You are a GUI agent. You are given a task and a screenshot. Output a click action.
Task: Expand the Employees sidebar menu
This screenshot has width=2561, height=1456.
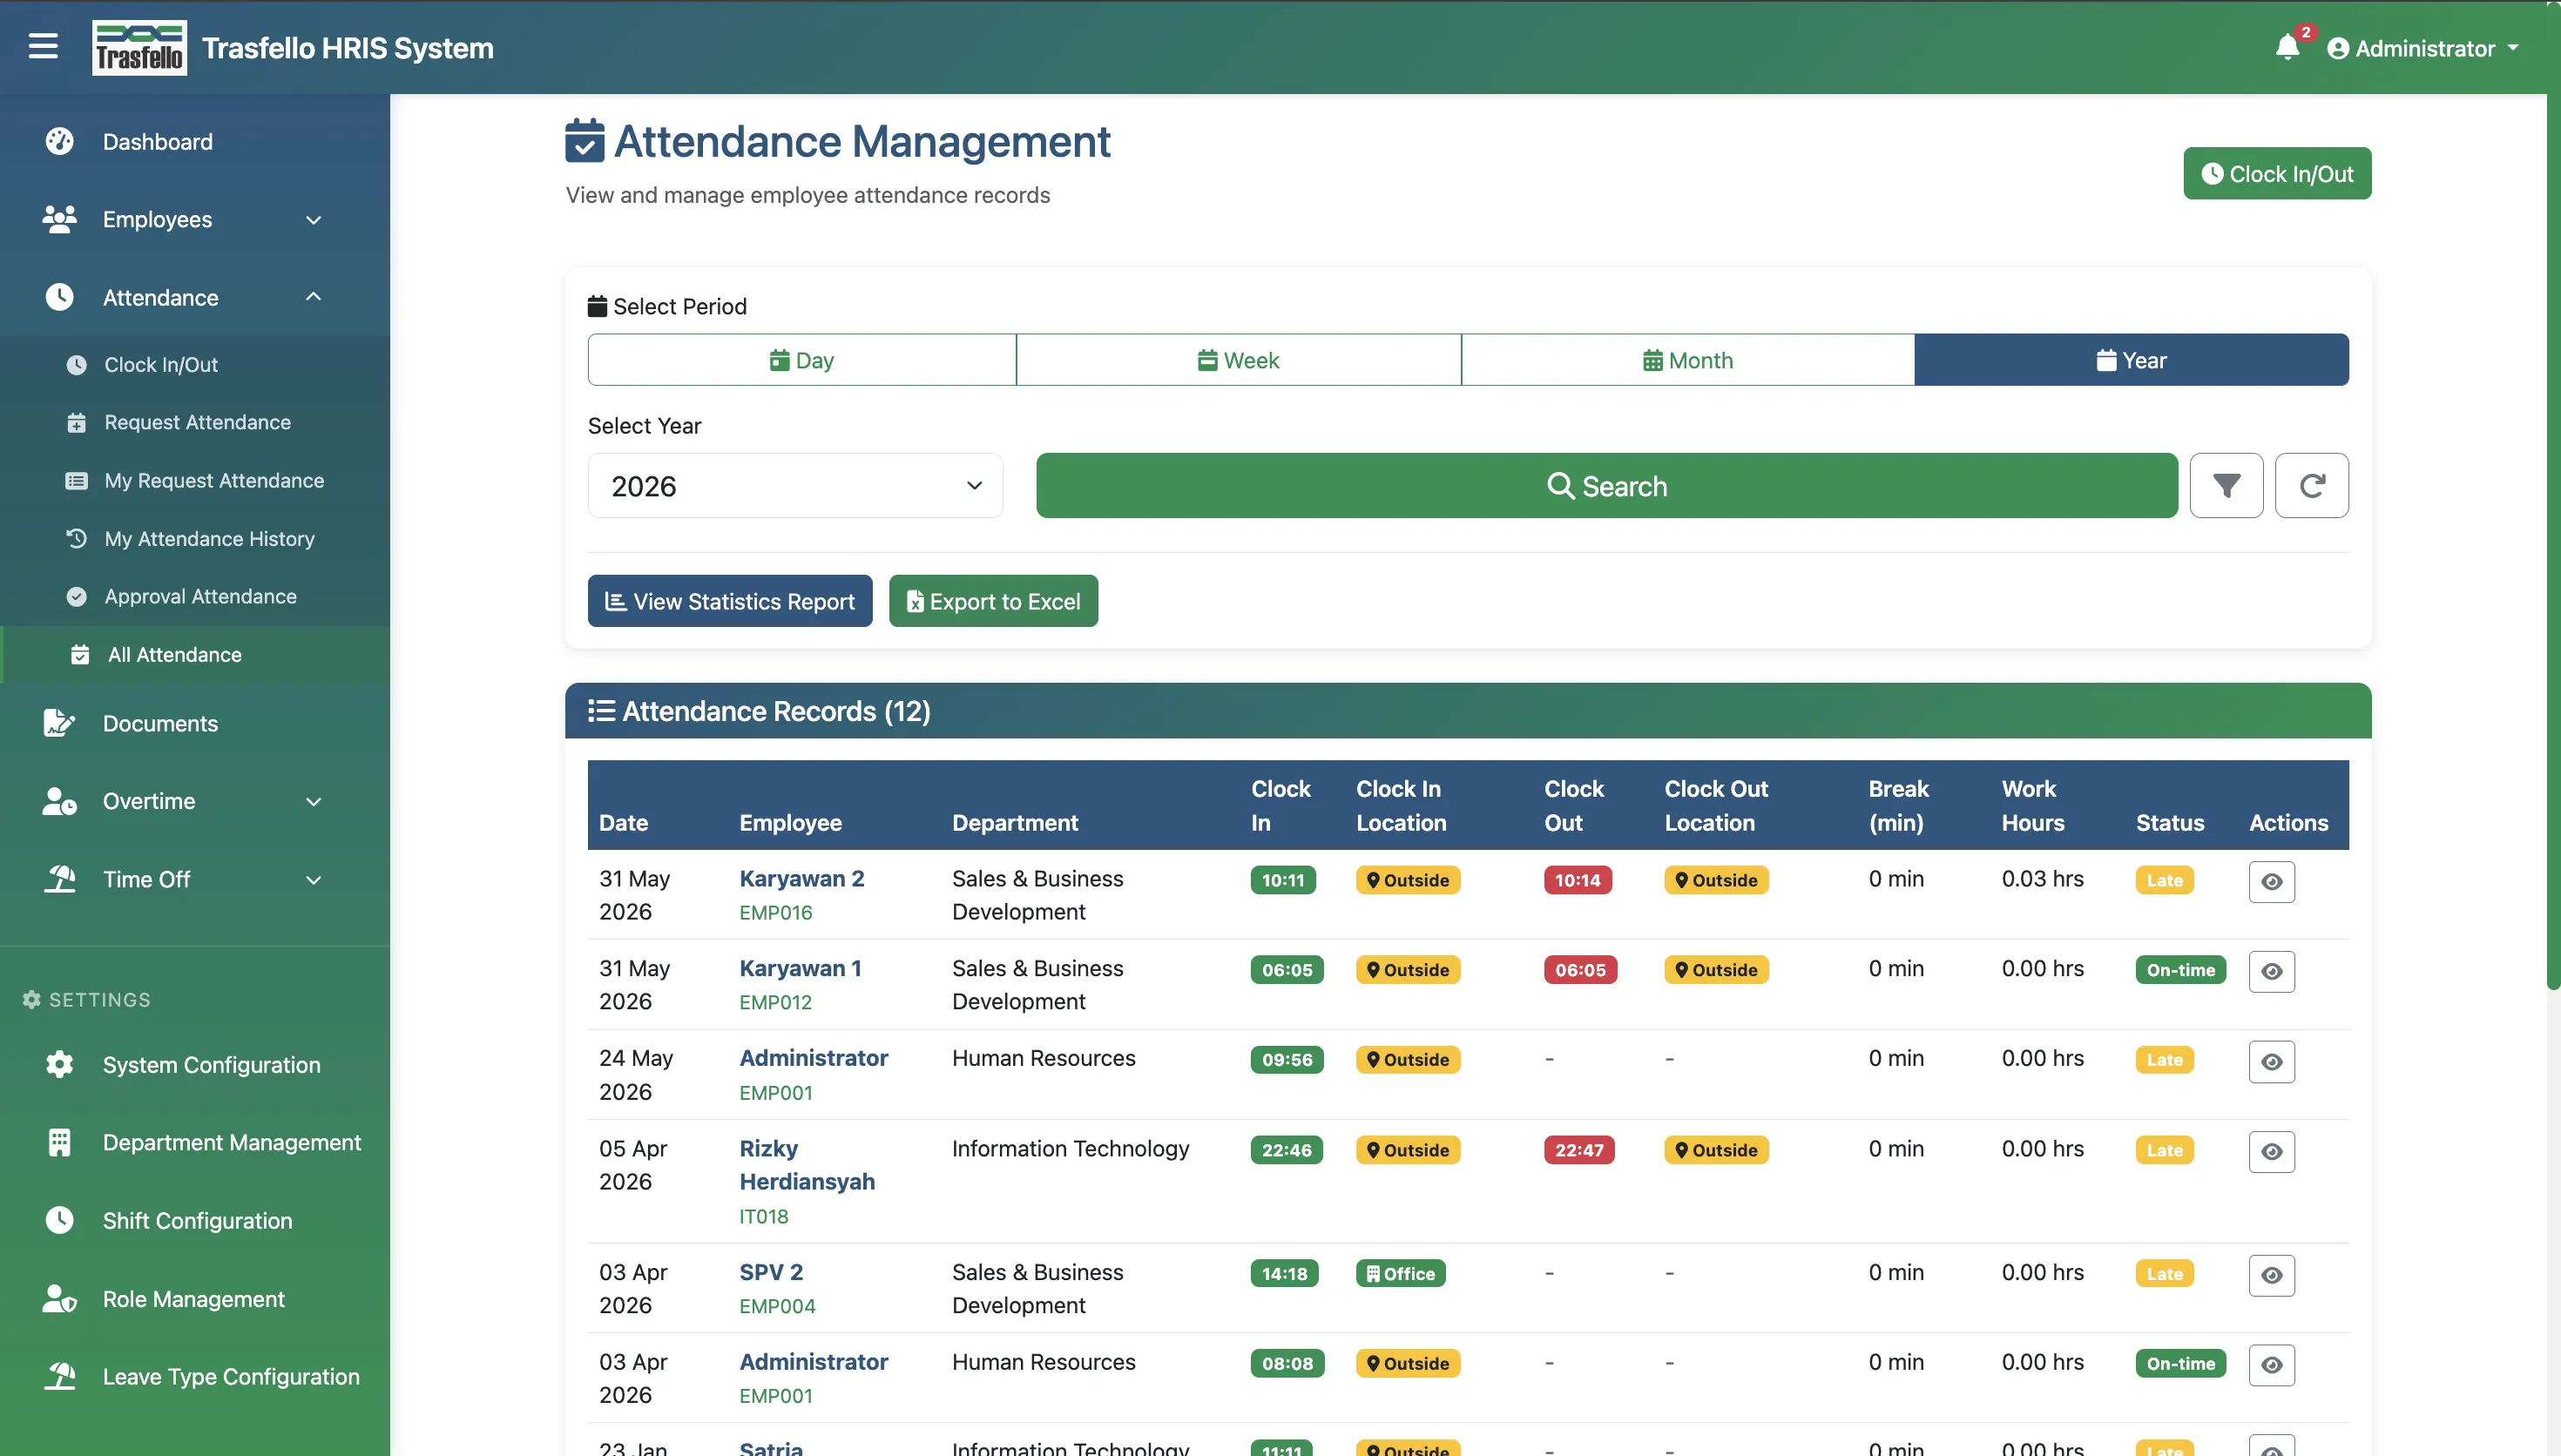pos(195,220)
